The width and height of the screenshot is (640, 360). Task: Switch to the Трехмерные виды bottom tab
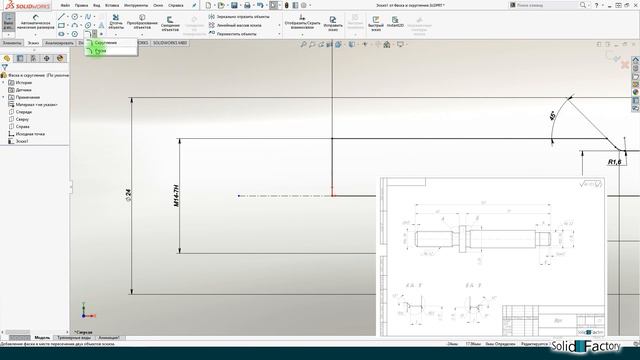74,338
